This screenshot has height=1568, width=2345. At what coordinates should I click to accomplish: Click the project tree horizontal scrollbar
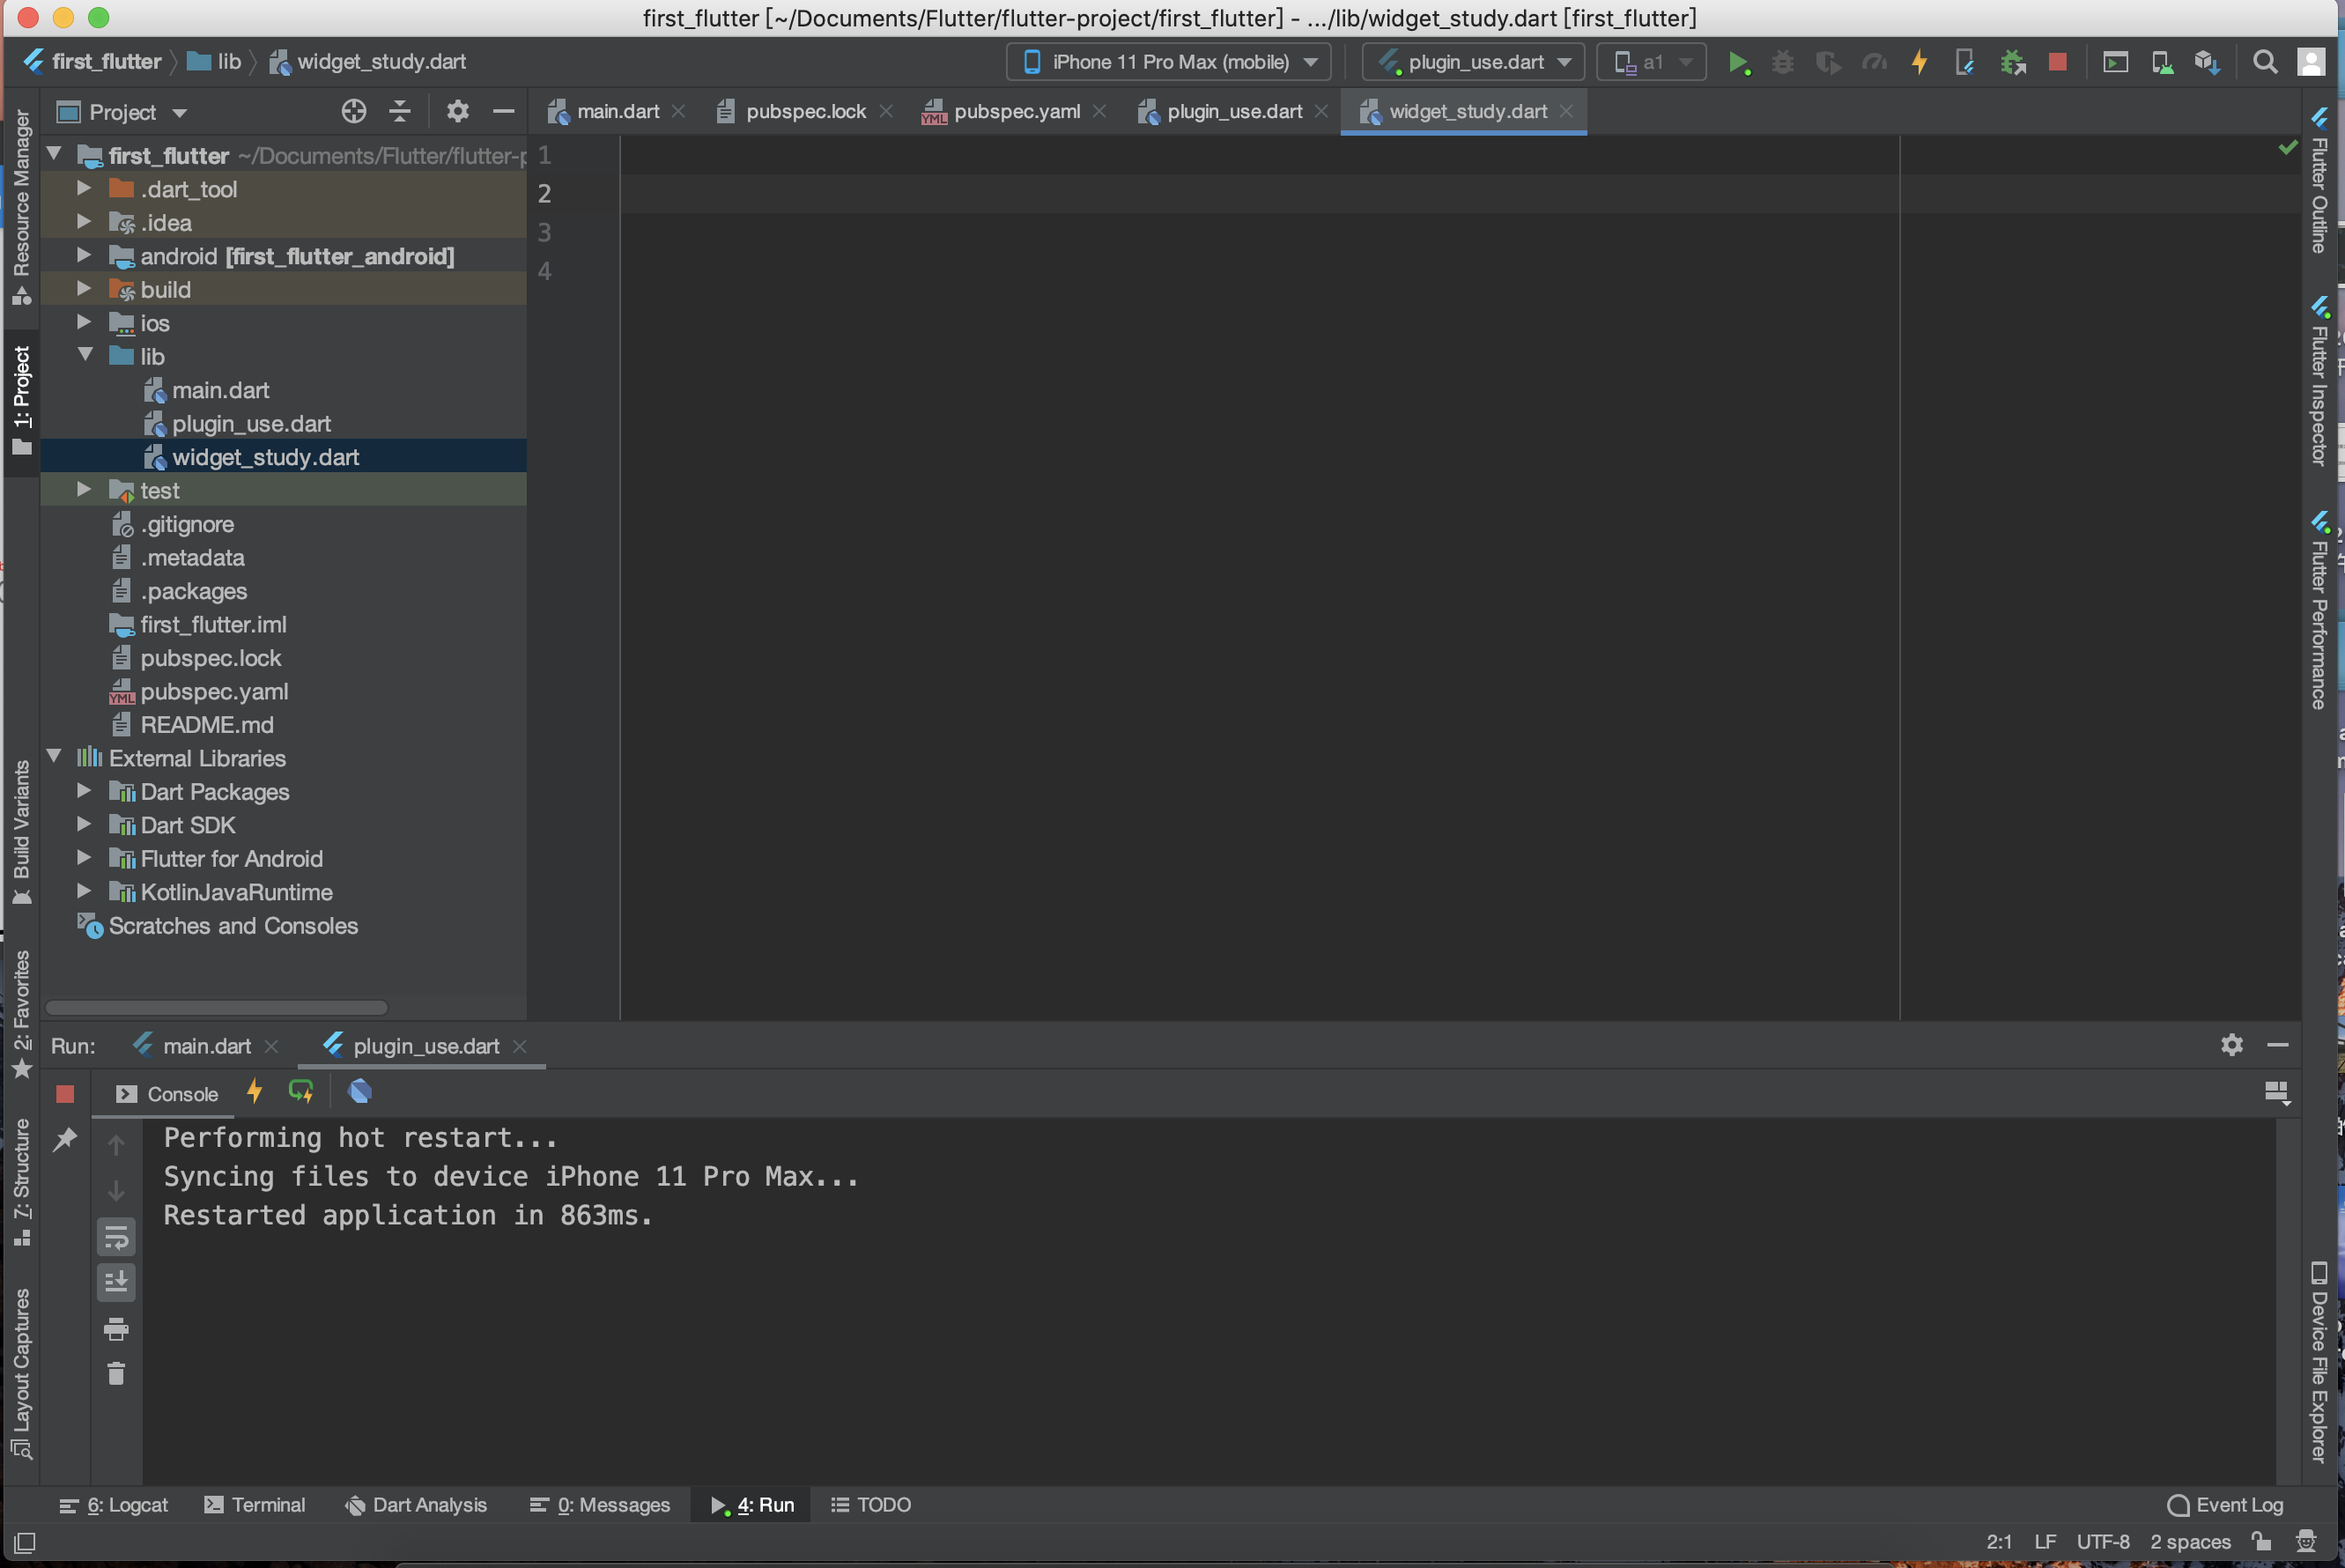coord(216,1007)
